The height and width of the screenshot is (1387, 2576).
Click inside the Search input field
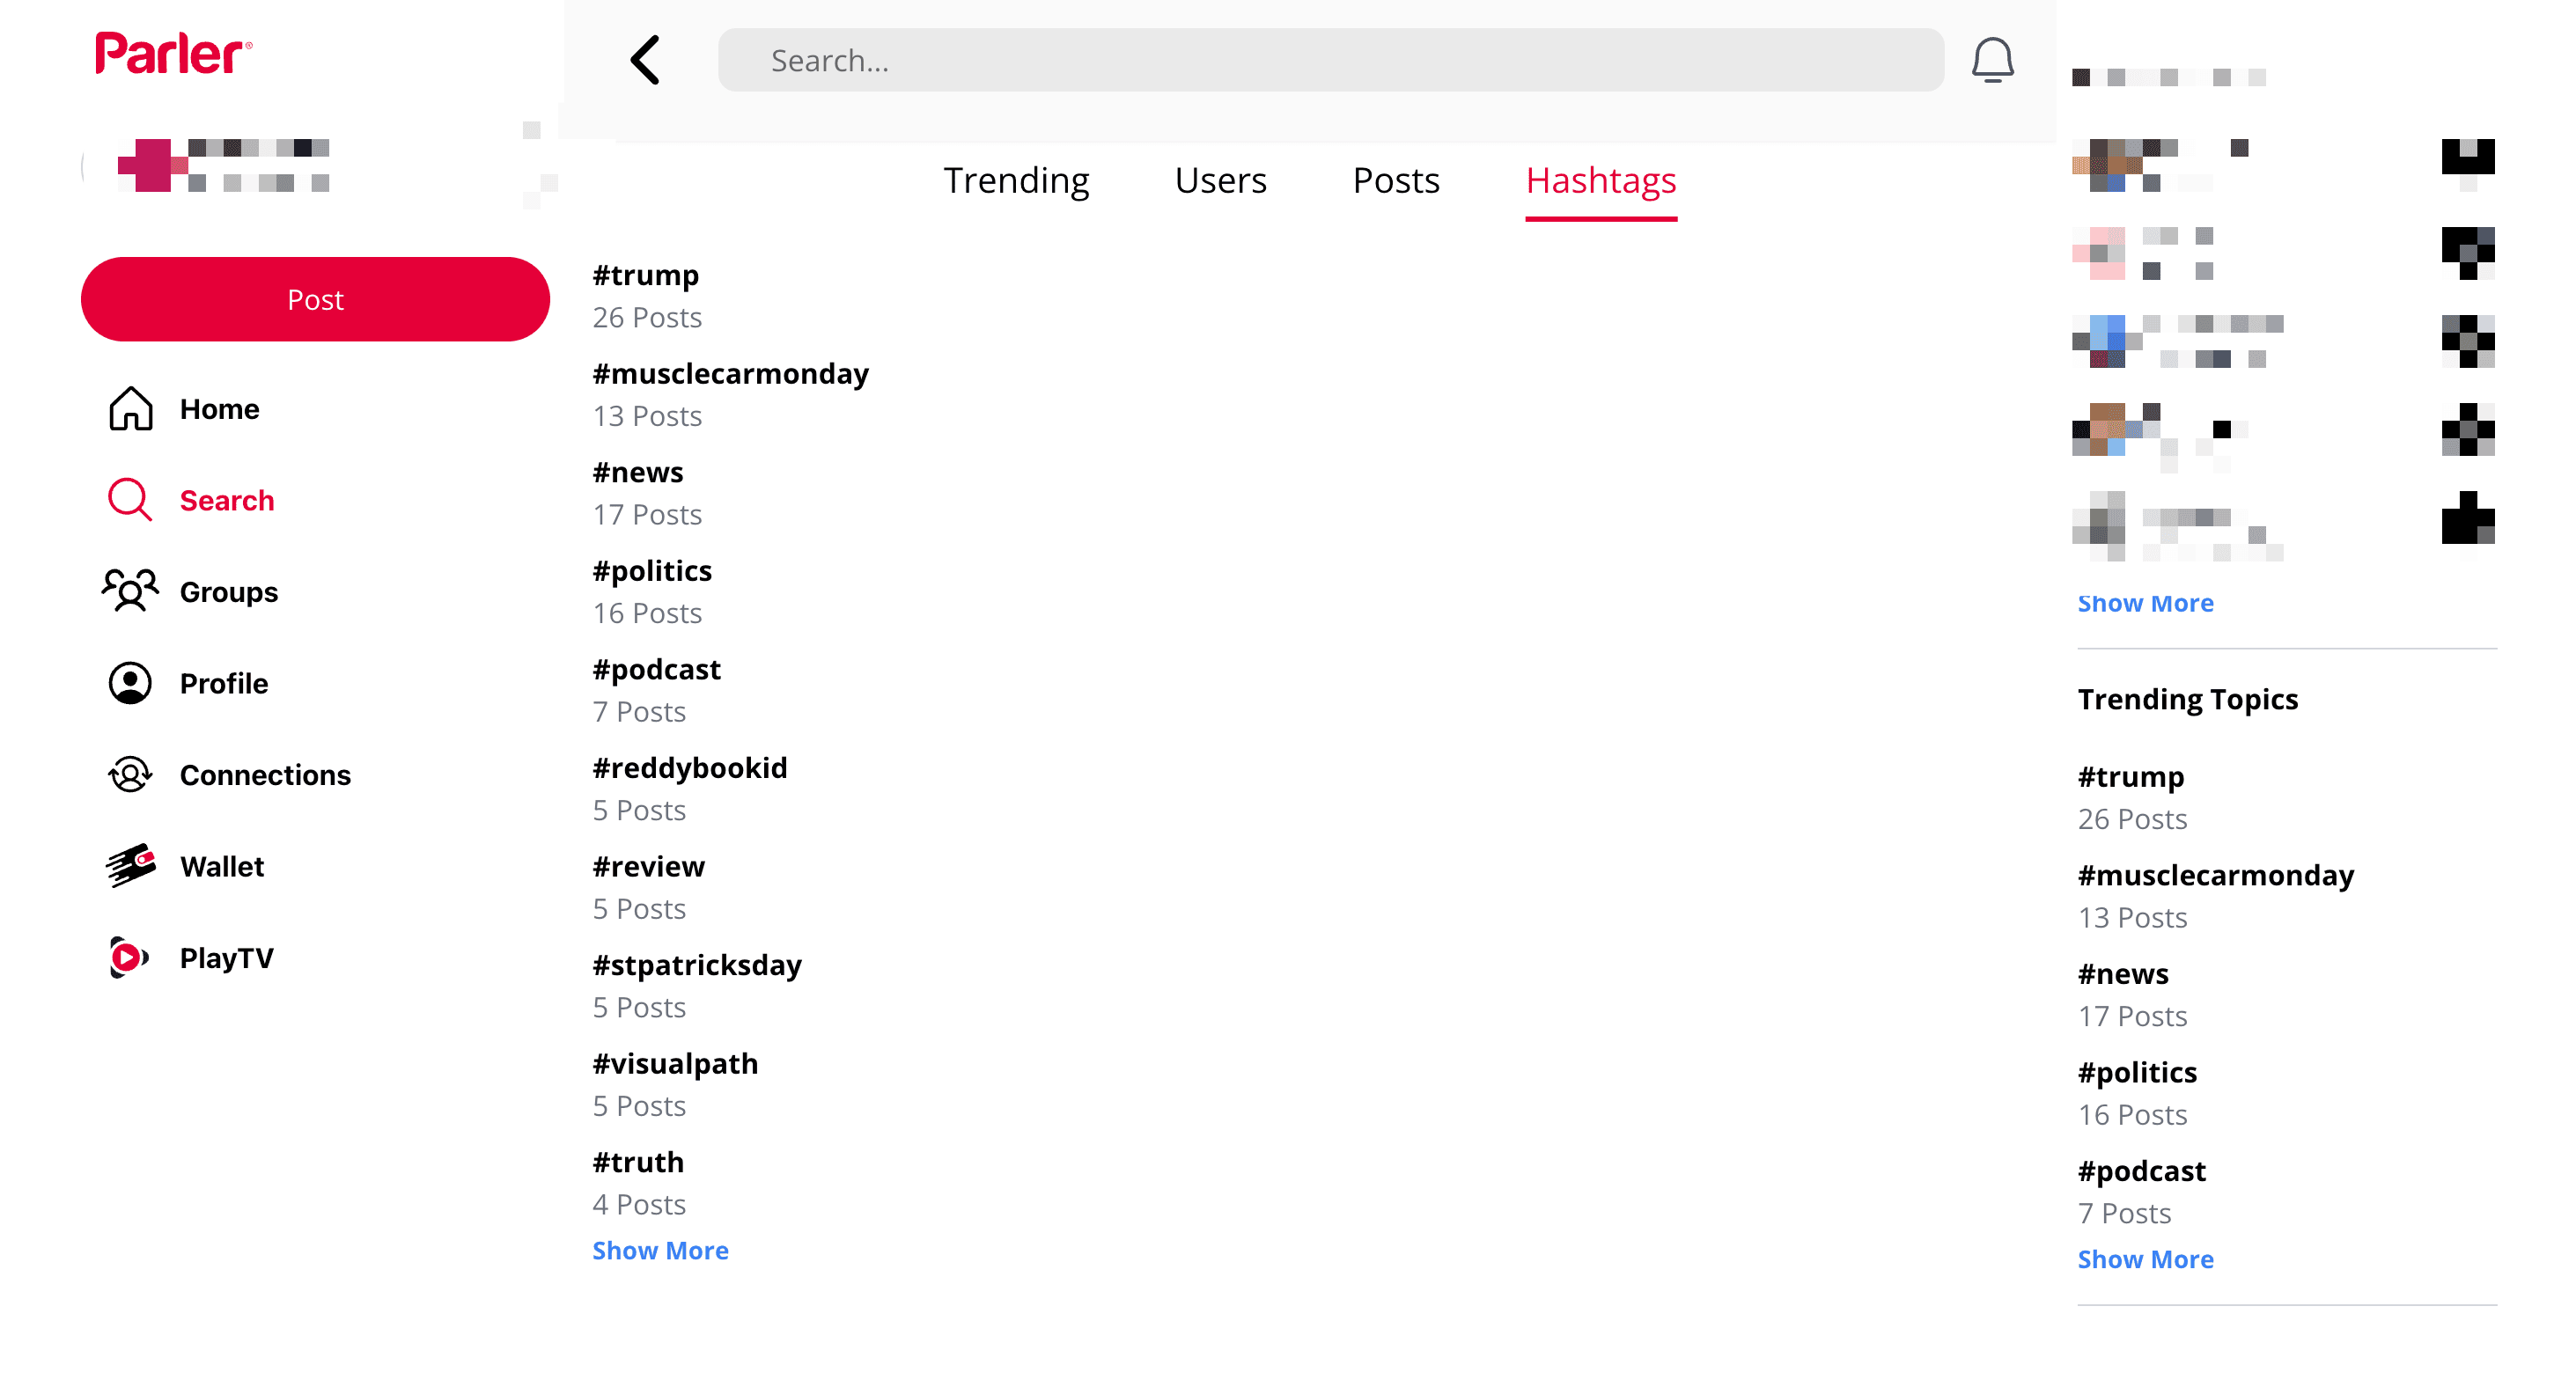coord(1330,61)
